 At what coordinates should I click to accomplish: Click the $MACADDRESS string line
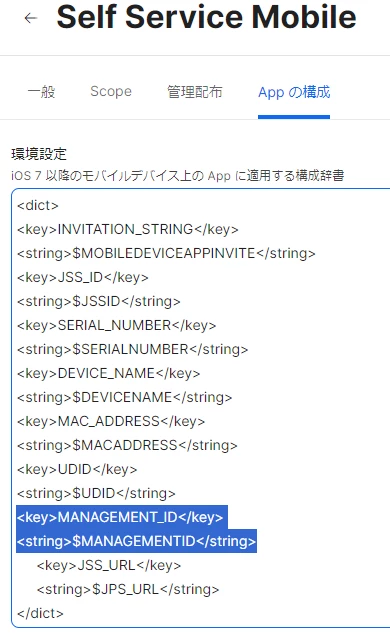[x=127, y=445]
